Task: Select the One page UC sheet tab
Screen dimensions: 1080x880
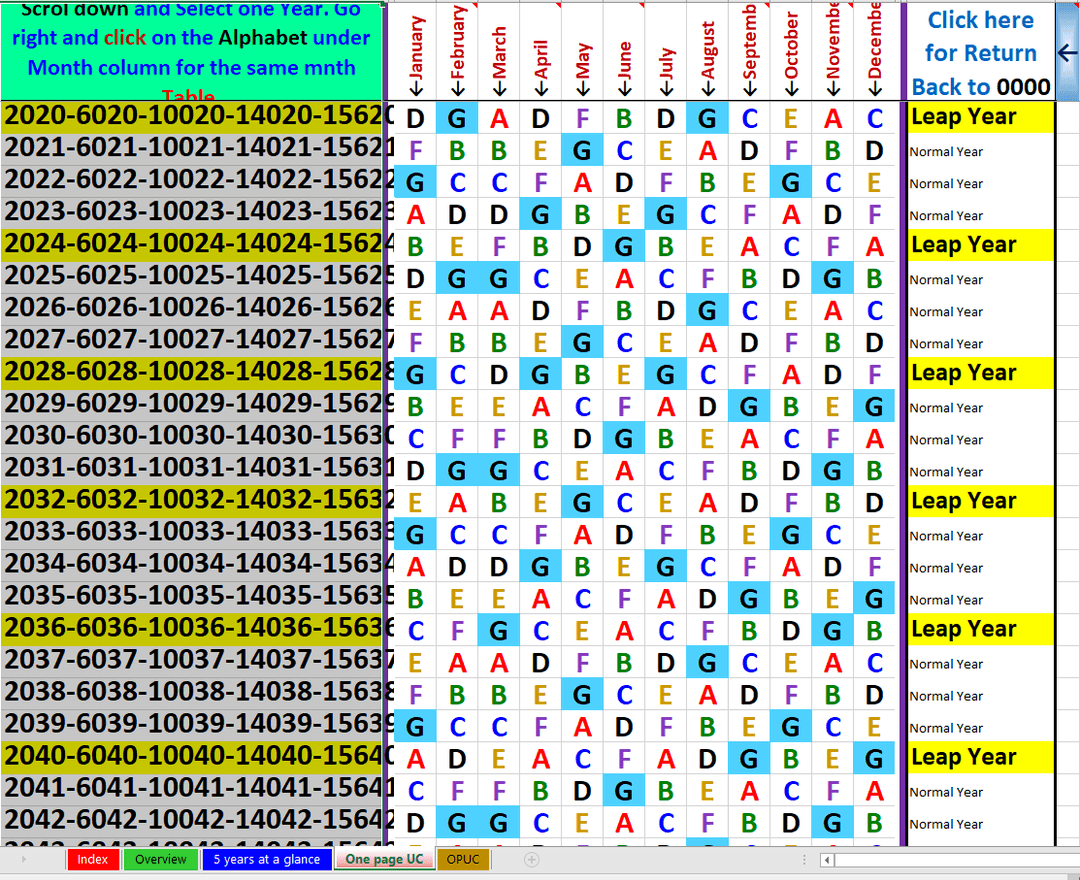Action: 384,859
